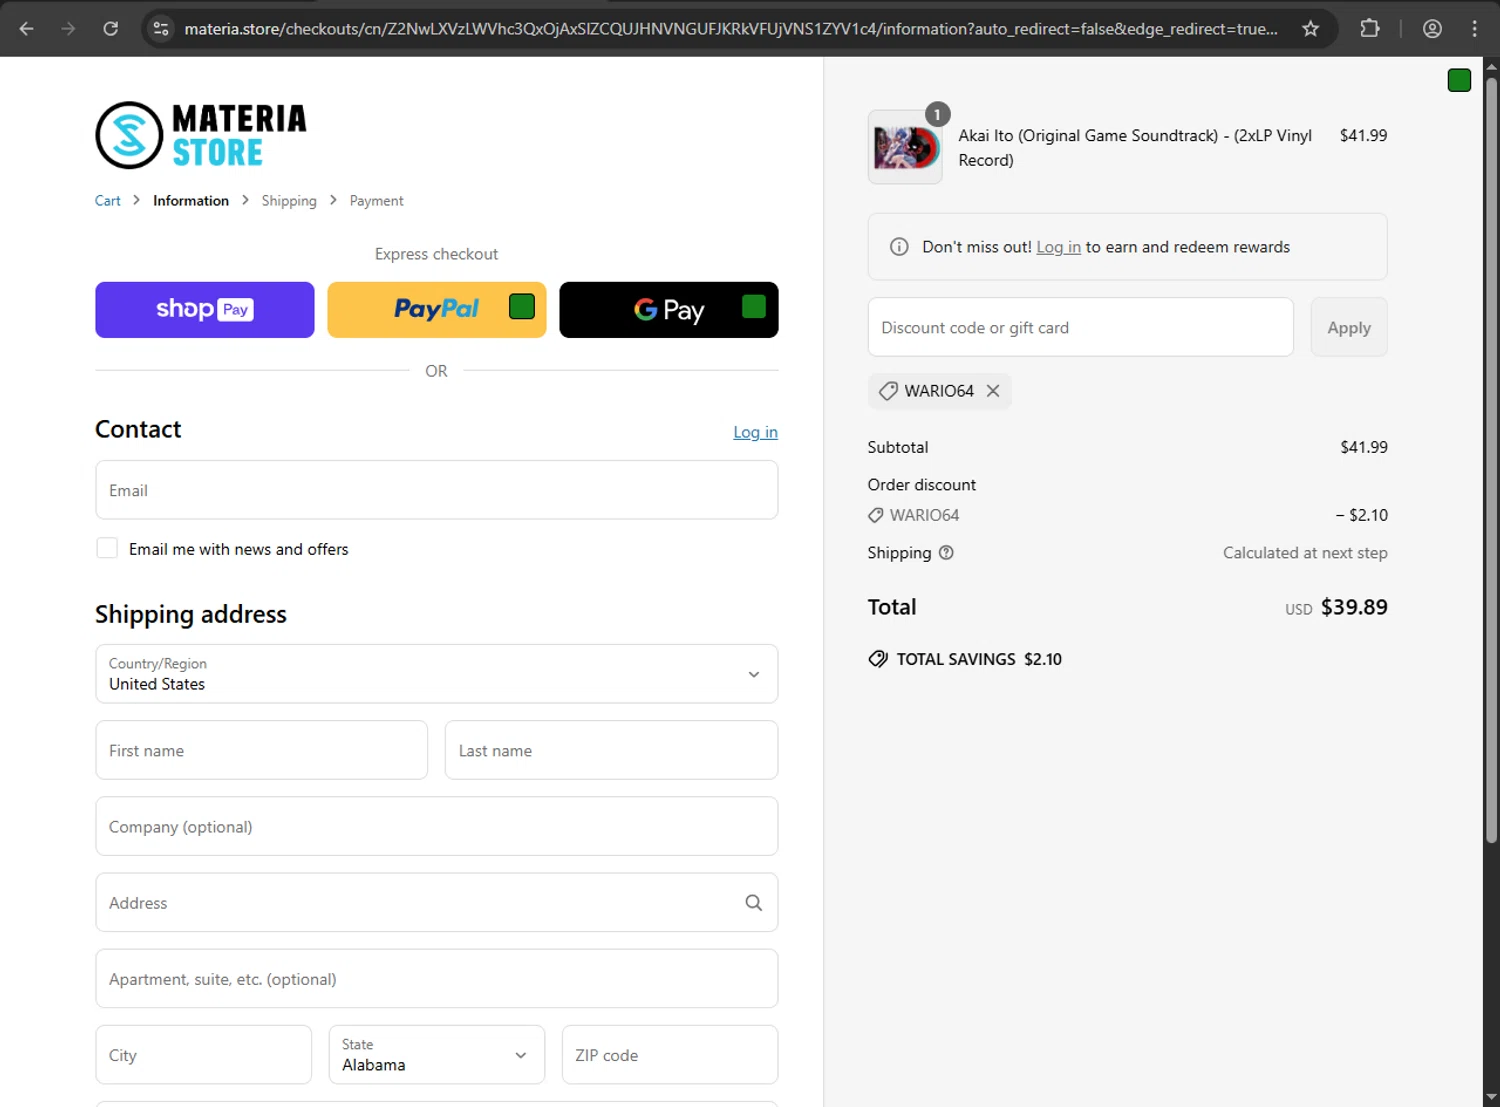This screenshot has width=1500, height=1107.
Task: Focus the Discount code or gift card field
Action: coord(1081,327)
